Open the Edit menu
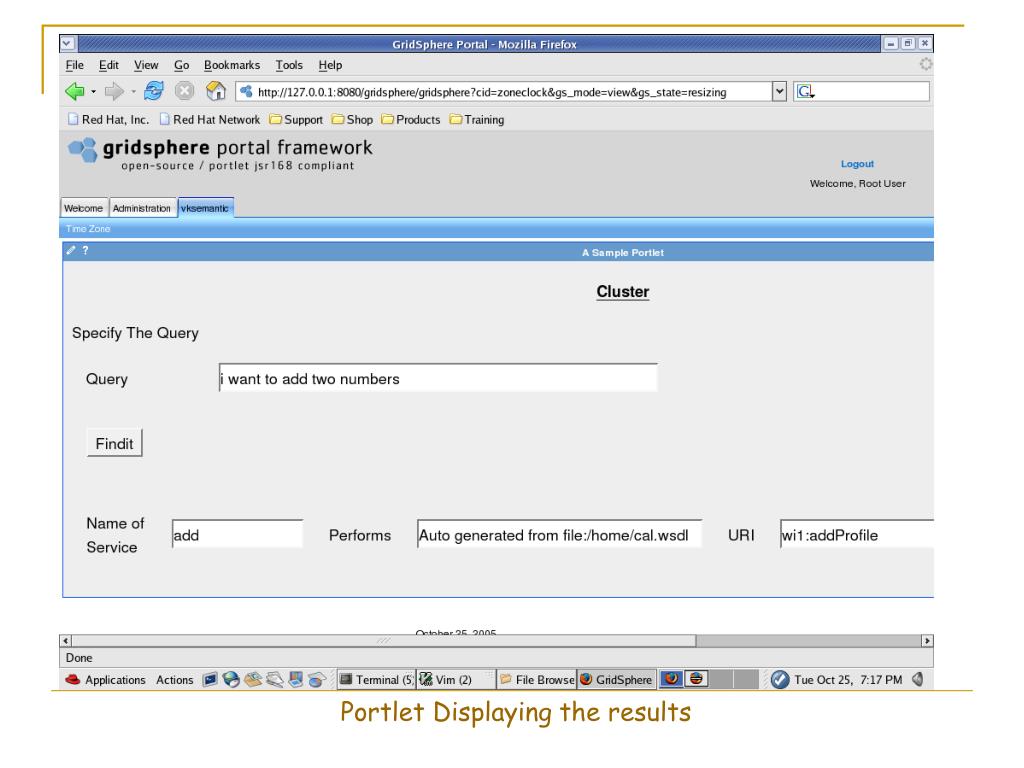The image size is (1024, 768). (x=108, y=65)
